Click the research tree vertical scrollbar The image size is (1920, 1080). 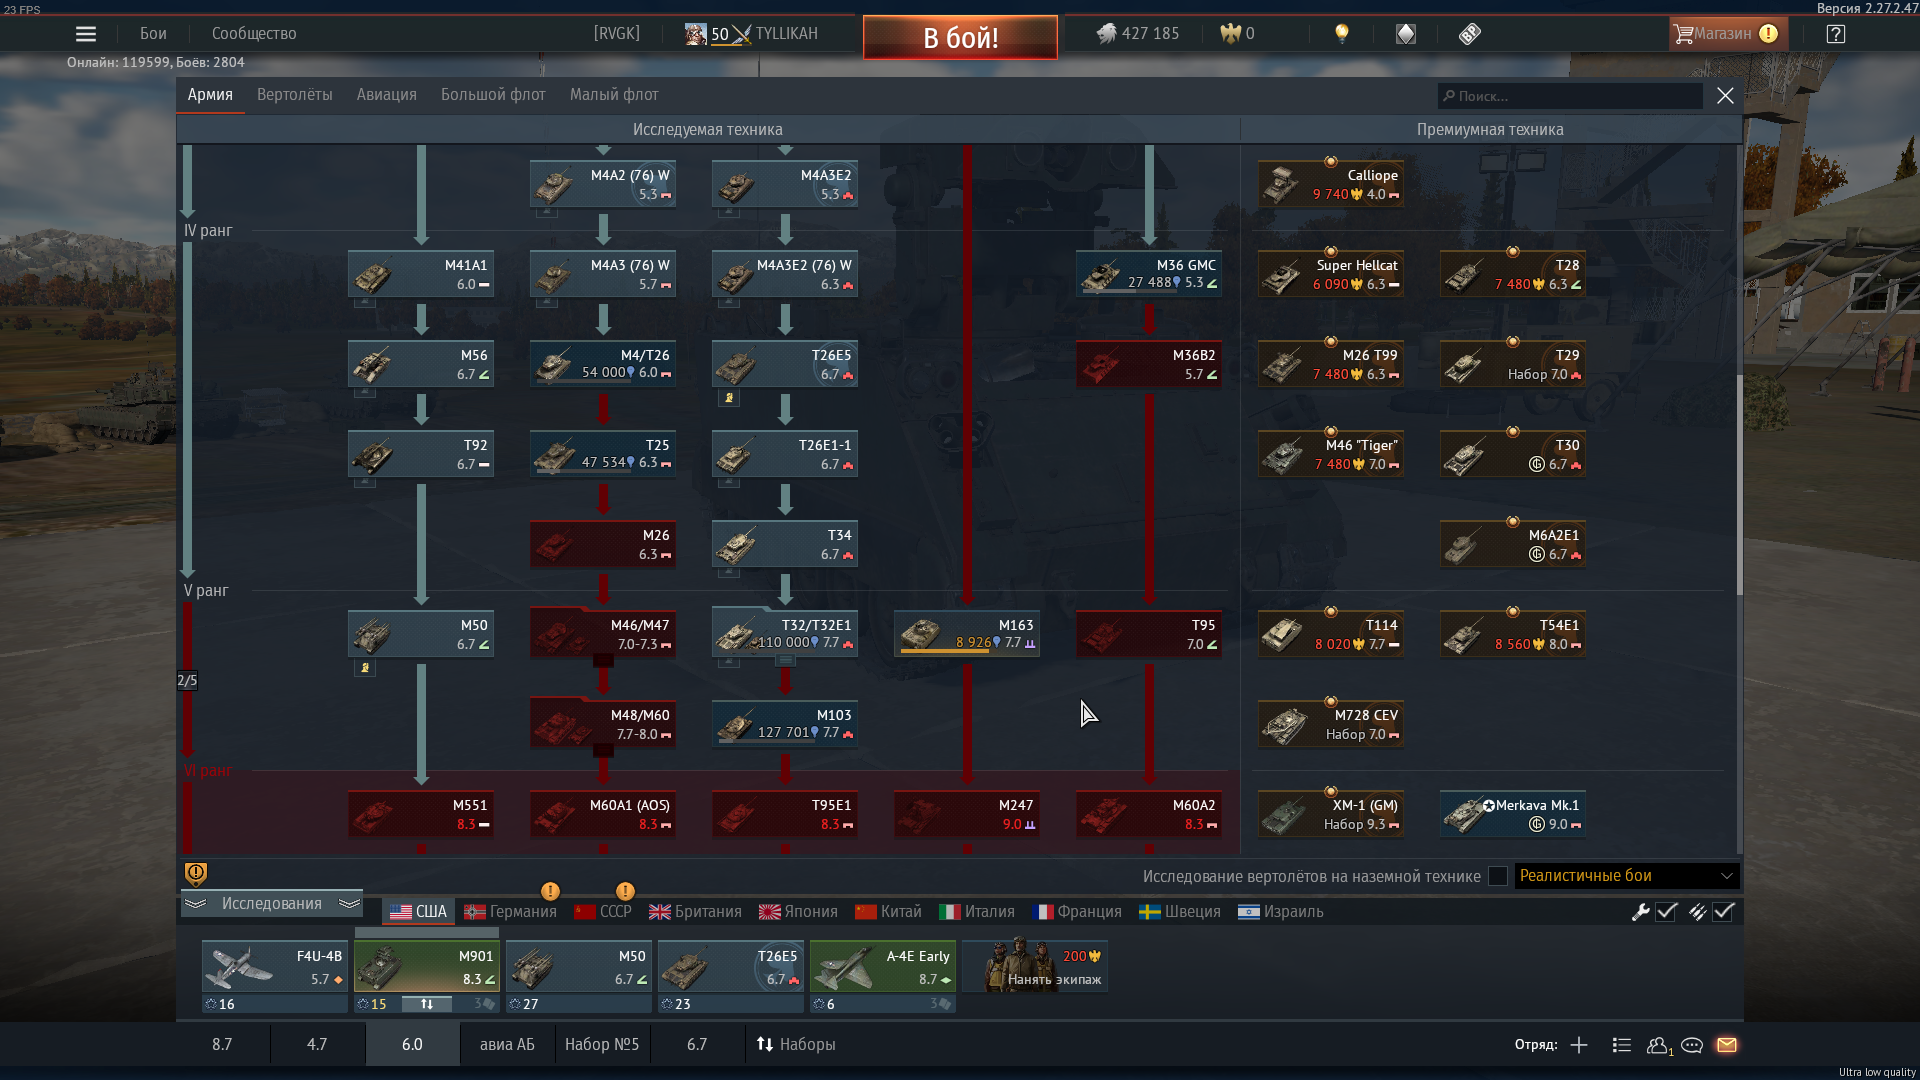coord(1739,485)
